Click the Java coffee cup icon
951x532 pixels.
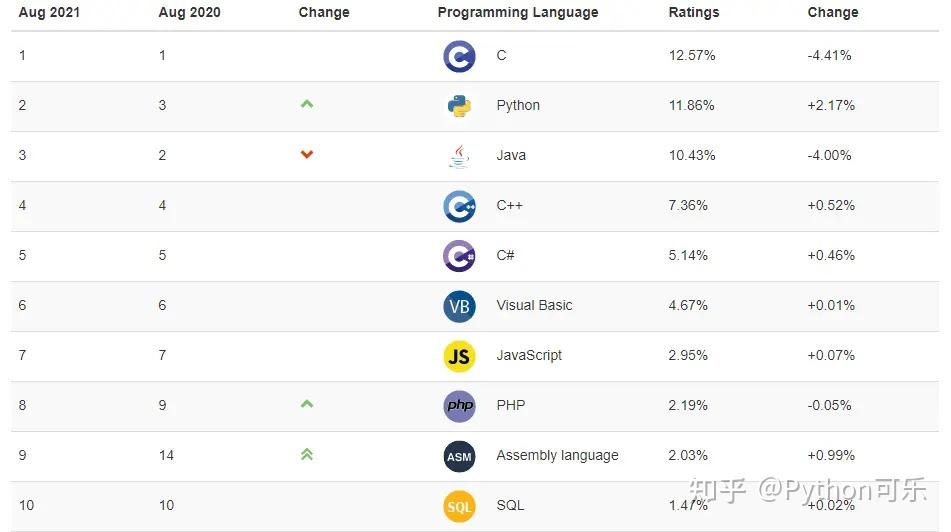pyautogui.click(x=459, y=156)
